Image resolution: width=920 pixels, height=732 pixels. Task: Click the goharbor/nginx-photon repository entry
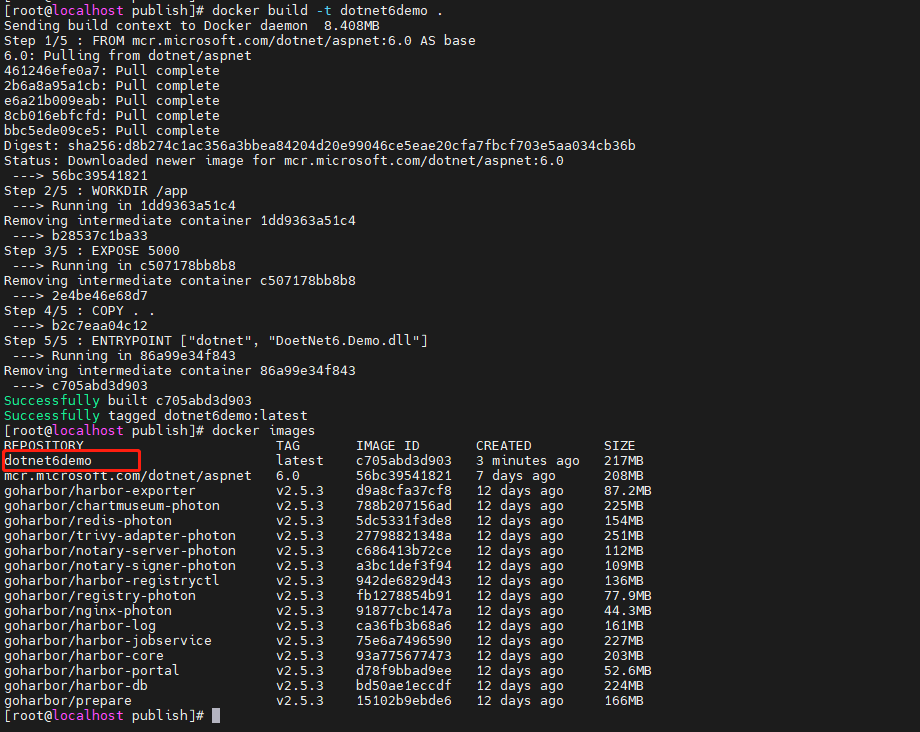pos(88,611)
